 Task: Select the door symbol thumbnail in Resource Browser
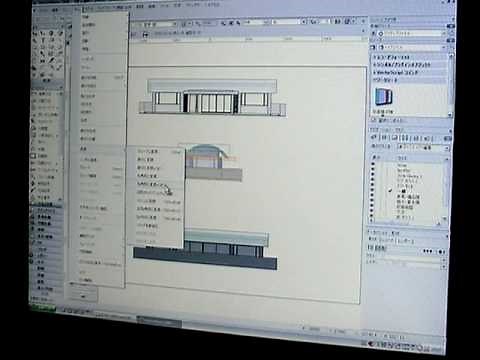click(384, 97)
